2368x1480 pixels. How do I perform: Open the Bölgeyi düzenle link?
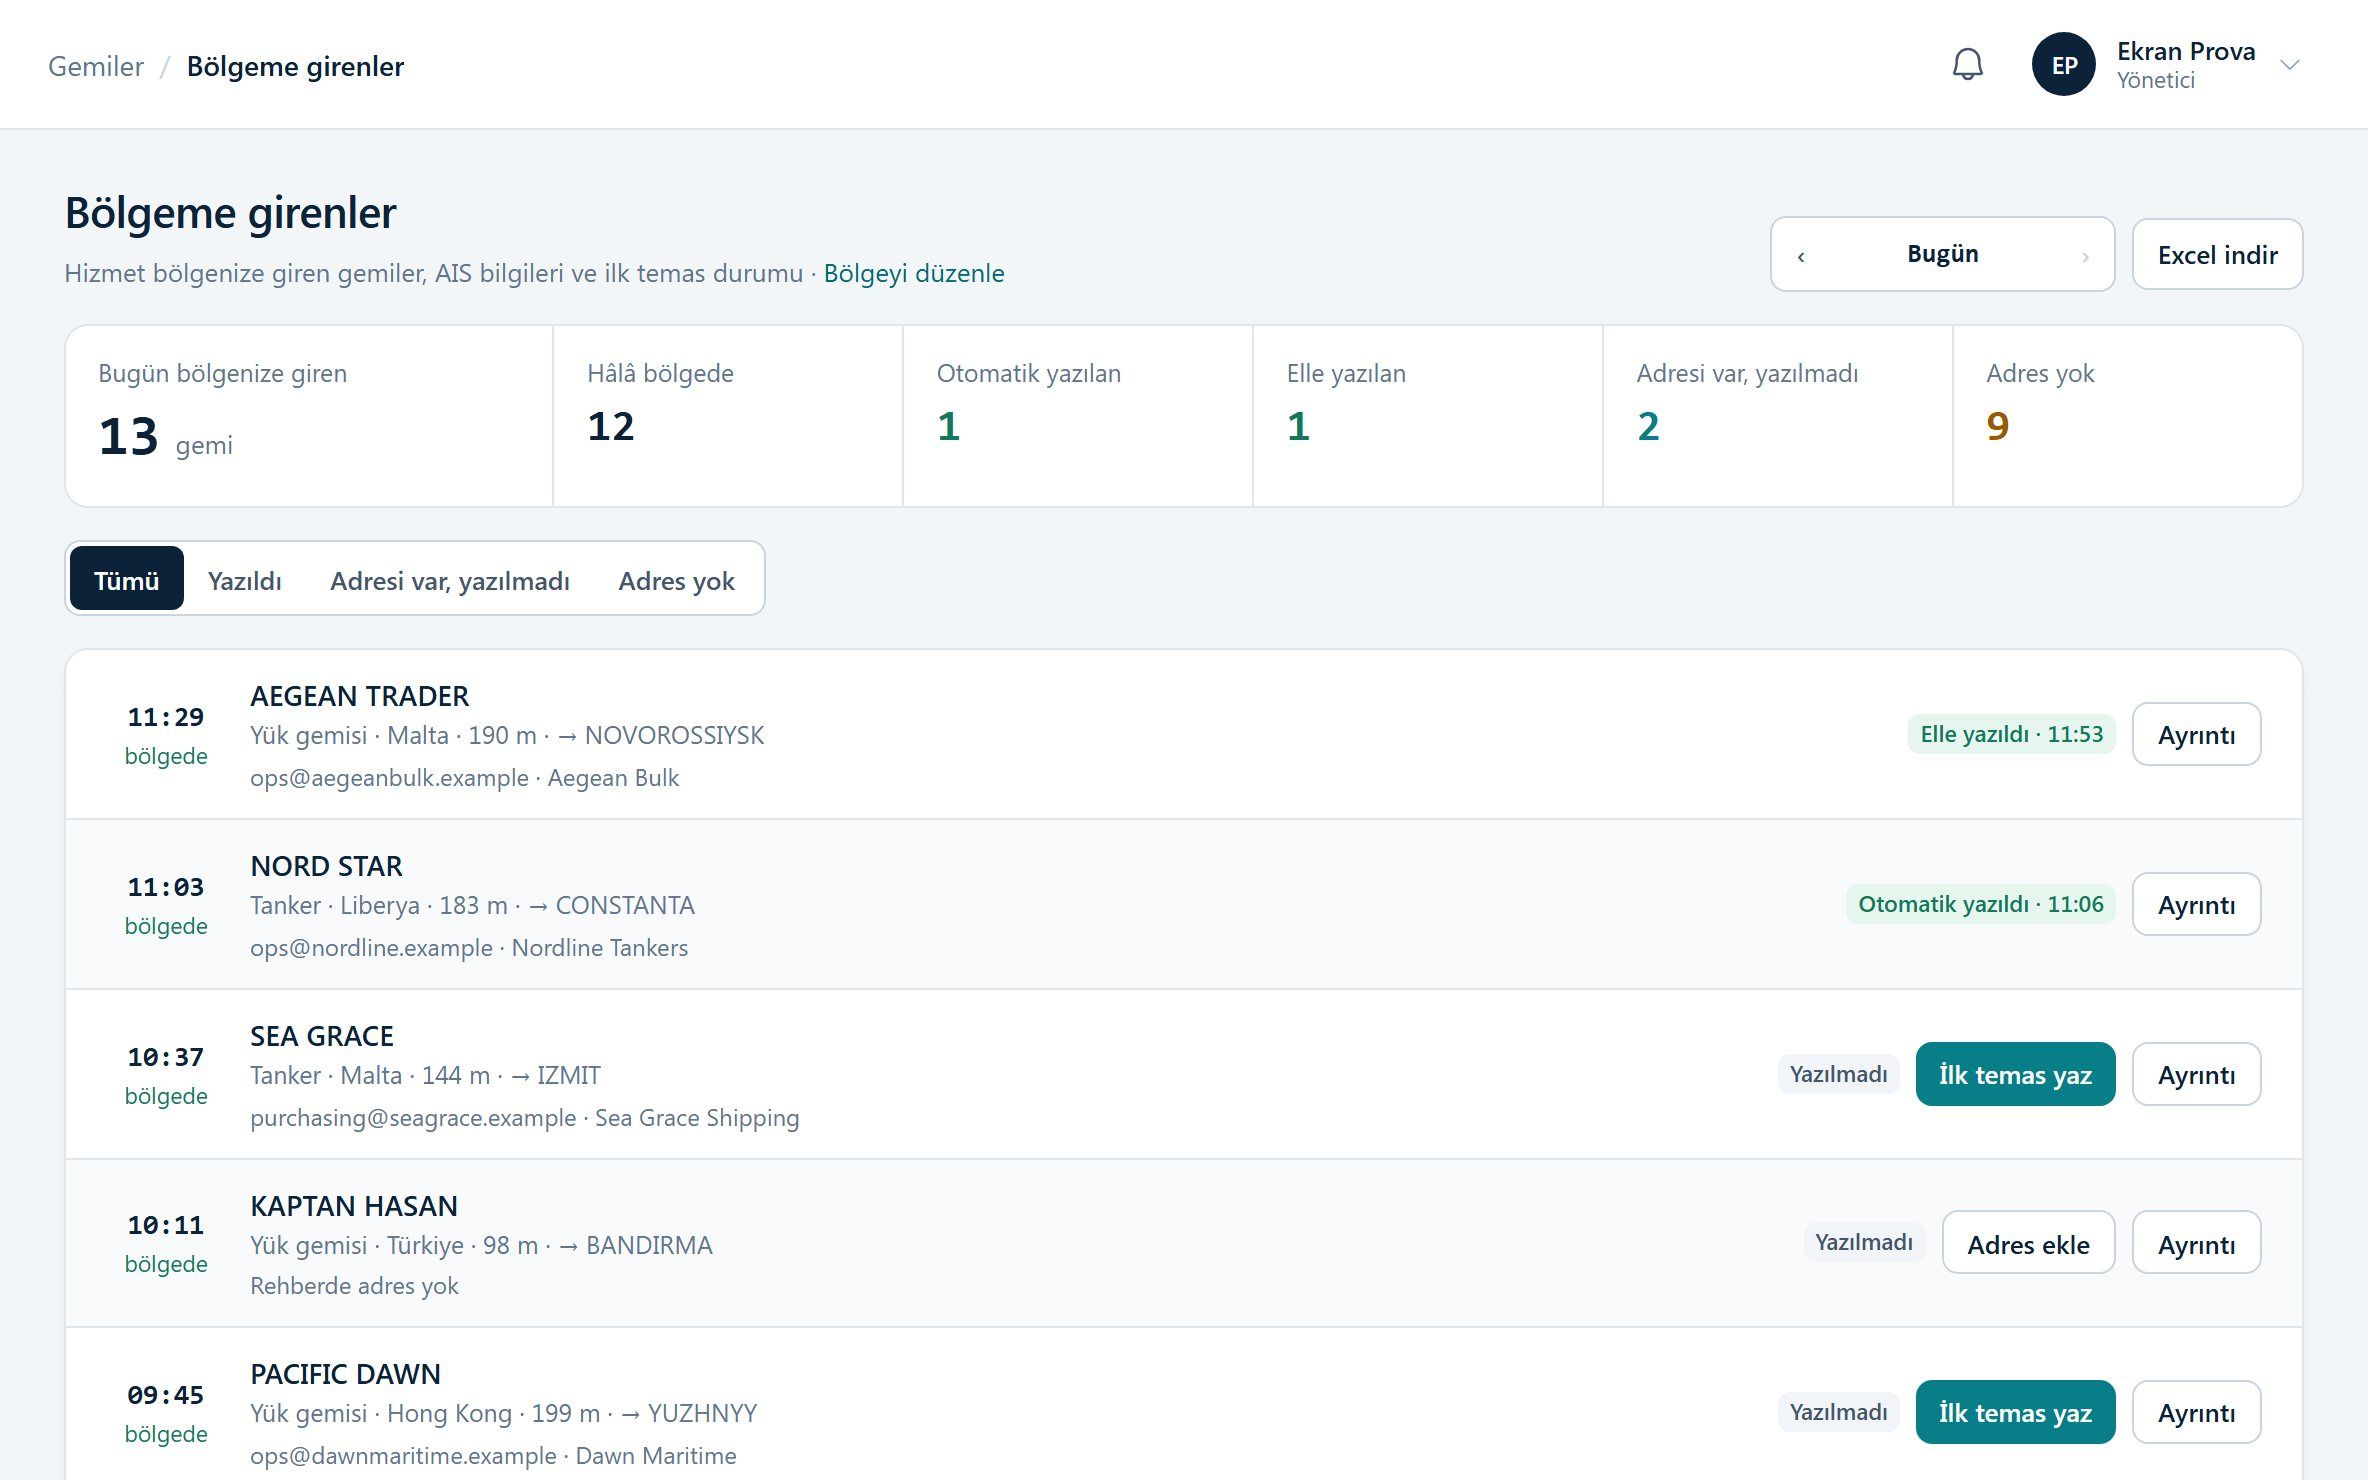pyautogui.click(x=913, y=273)
